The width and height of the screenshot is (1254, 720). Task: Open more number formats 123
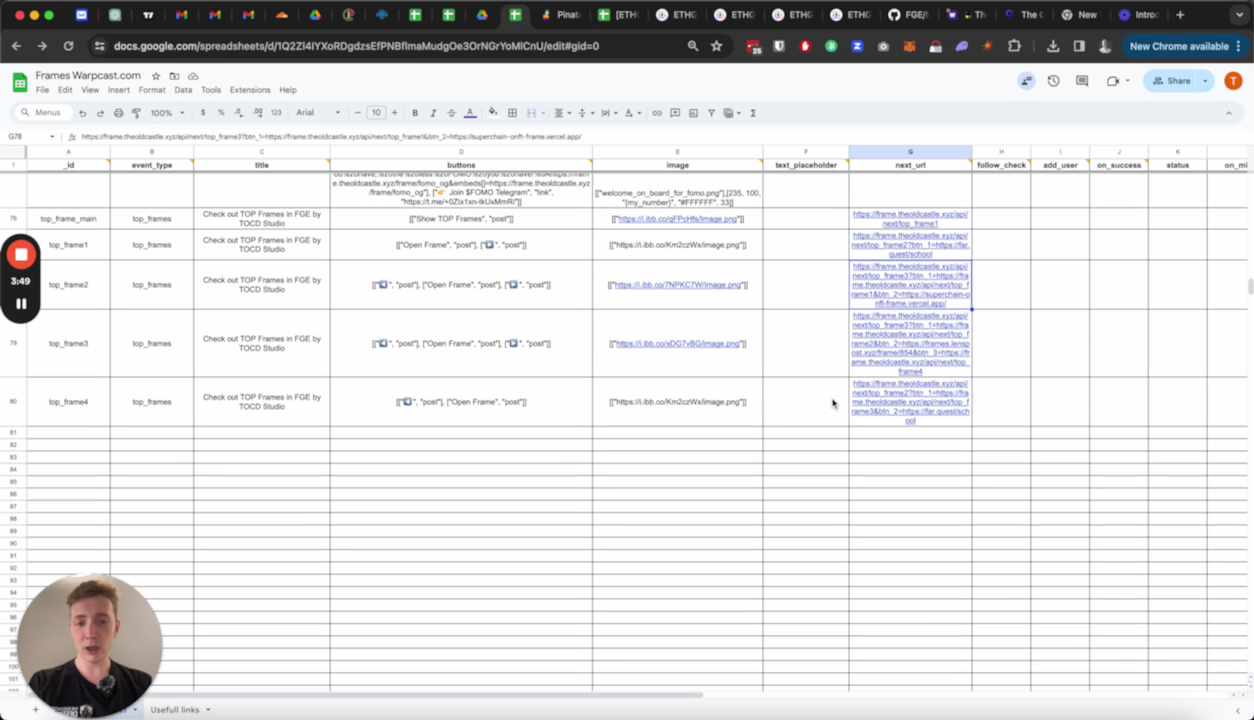277,113
